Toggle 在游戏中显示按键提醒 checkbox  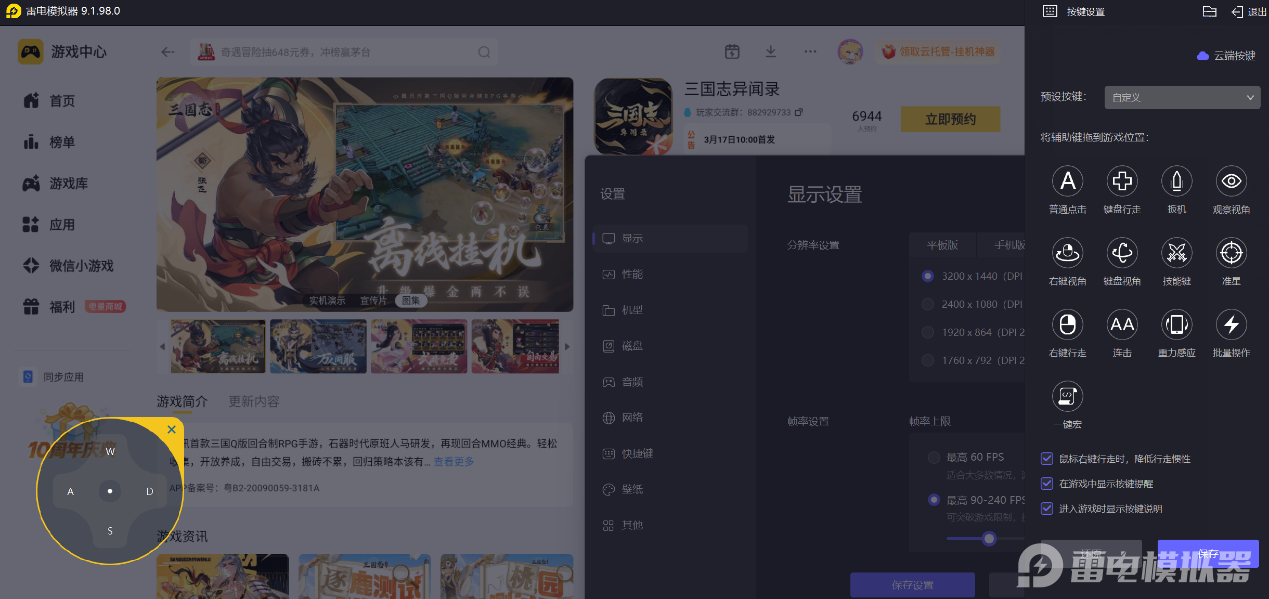click(1047, 483)
